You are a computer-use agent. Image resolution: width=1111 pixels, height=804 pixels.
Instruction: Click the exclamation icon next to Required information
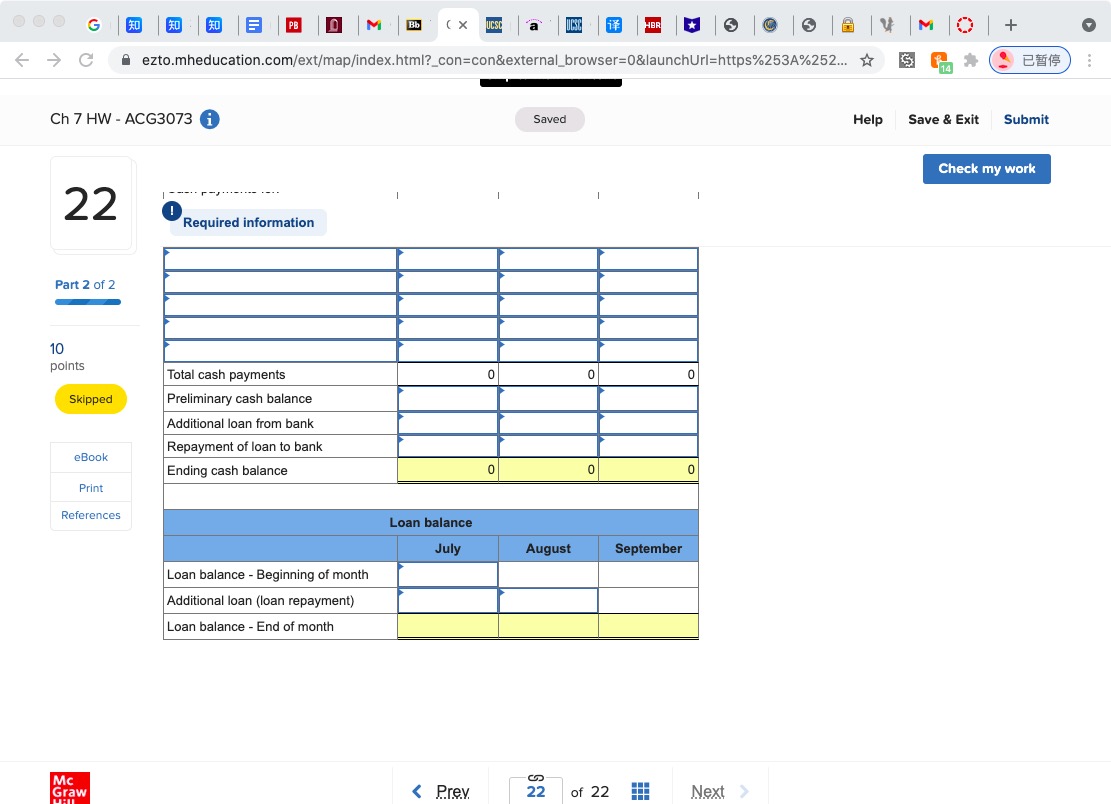point(171,211)
